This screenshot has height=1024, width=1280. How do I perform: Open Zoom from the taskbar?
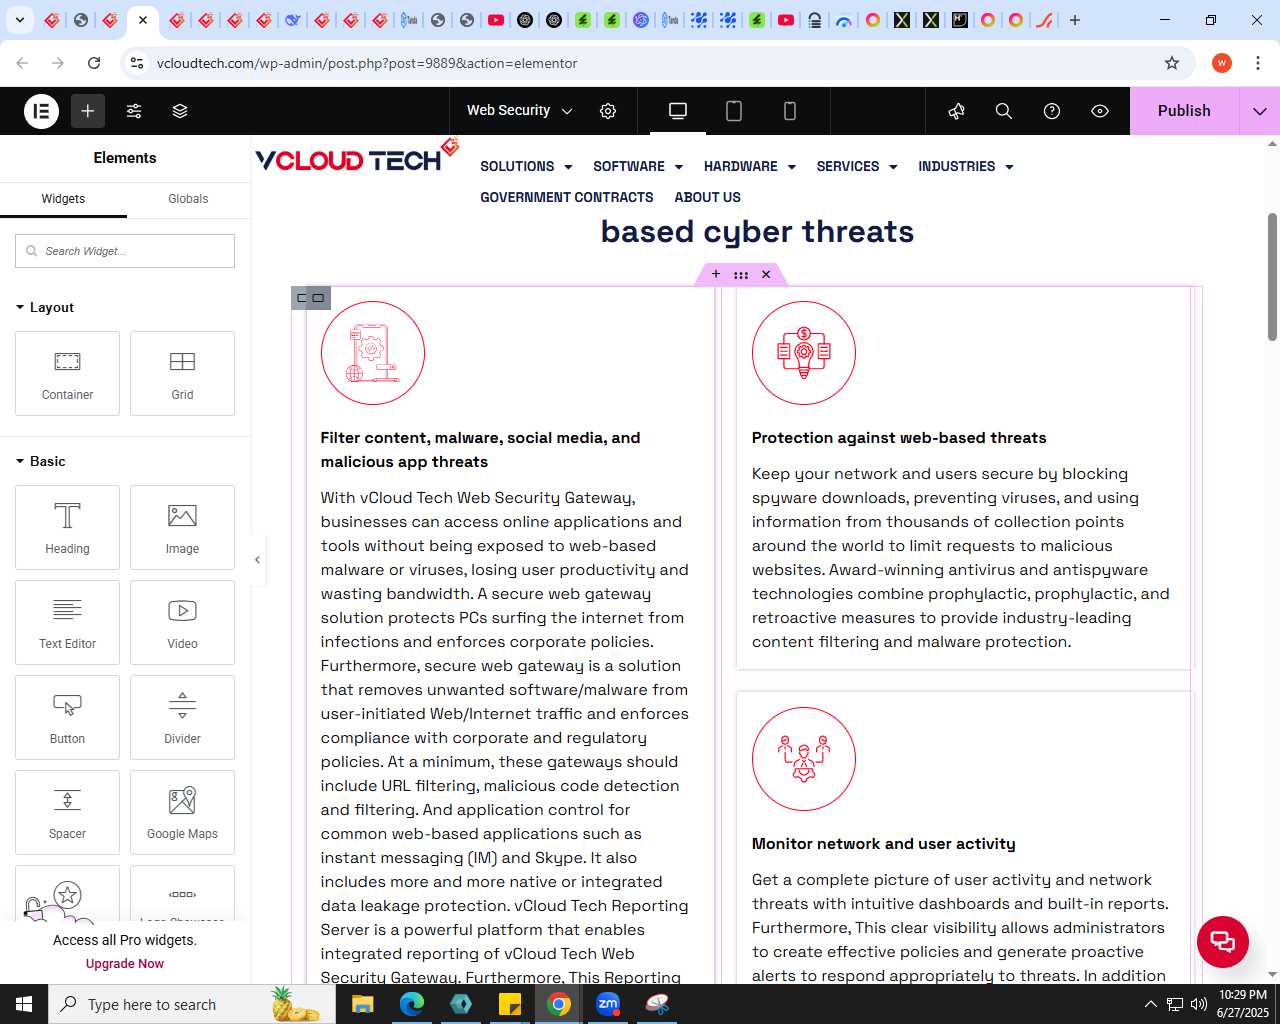click(x=608, y=1004)
